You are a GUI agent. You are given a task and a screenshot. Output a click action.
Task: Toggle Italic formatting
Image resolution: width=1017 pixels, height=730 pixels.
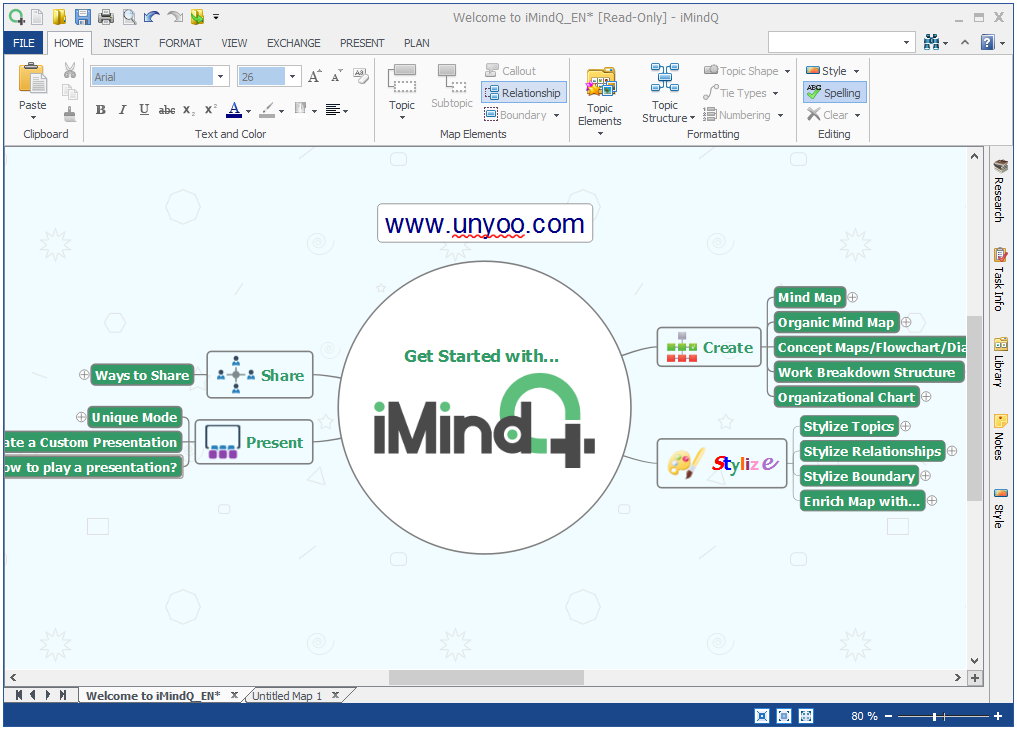click(x=123, y=110)
